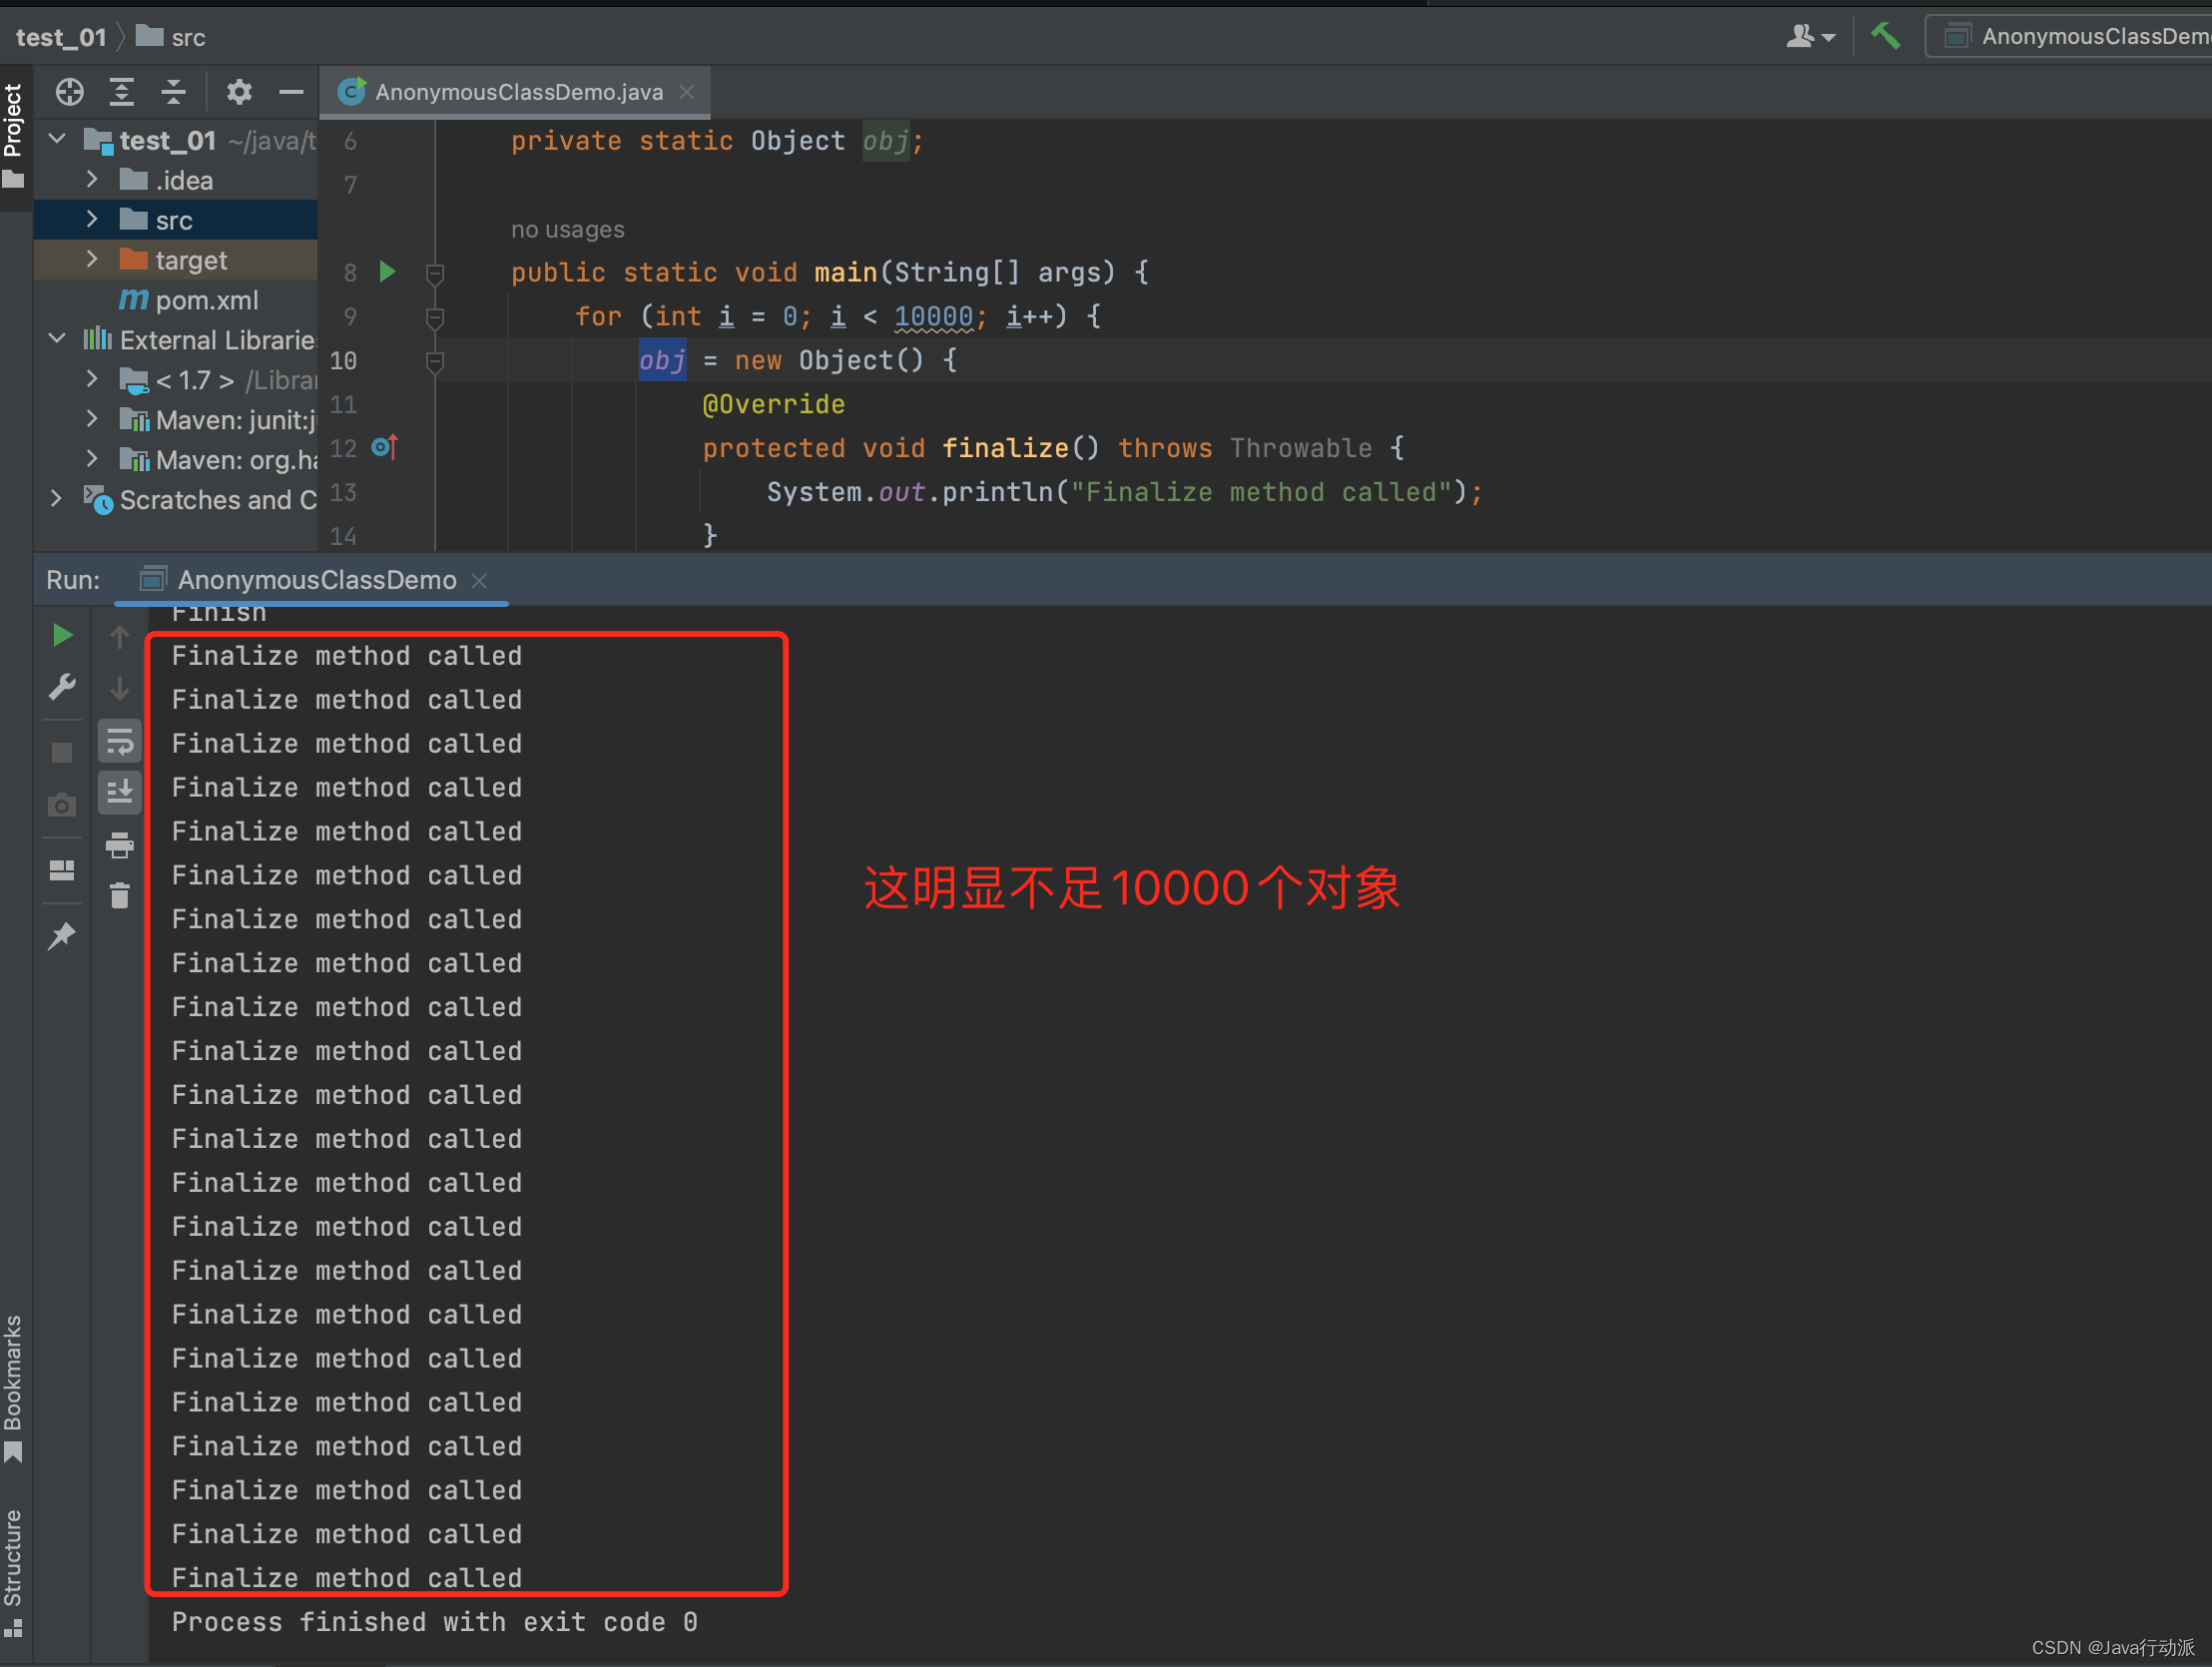
Task: Open the Bookmarks tool window tab
Action: pyautogui.click(x=14, y=1388)
